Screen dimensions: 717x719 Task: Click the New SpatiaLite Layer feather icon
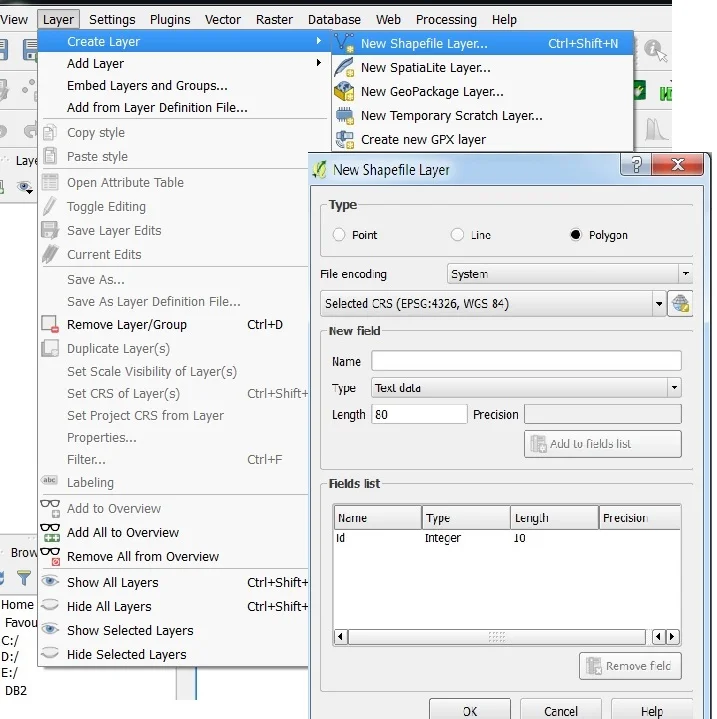coord(345,67)
